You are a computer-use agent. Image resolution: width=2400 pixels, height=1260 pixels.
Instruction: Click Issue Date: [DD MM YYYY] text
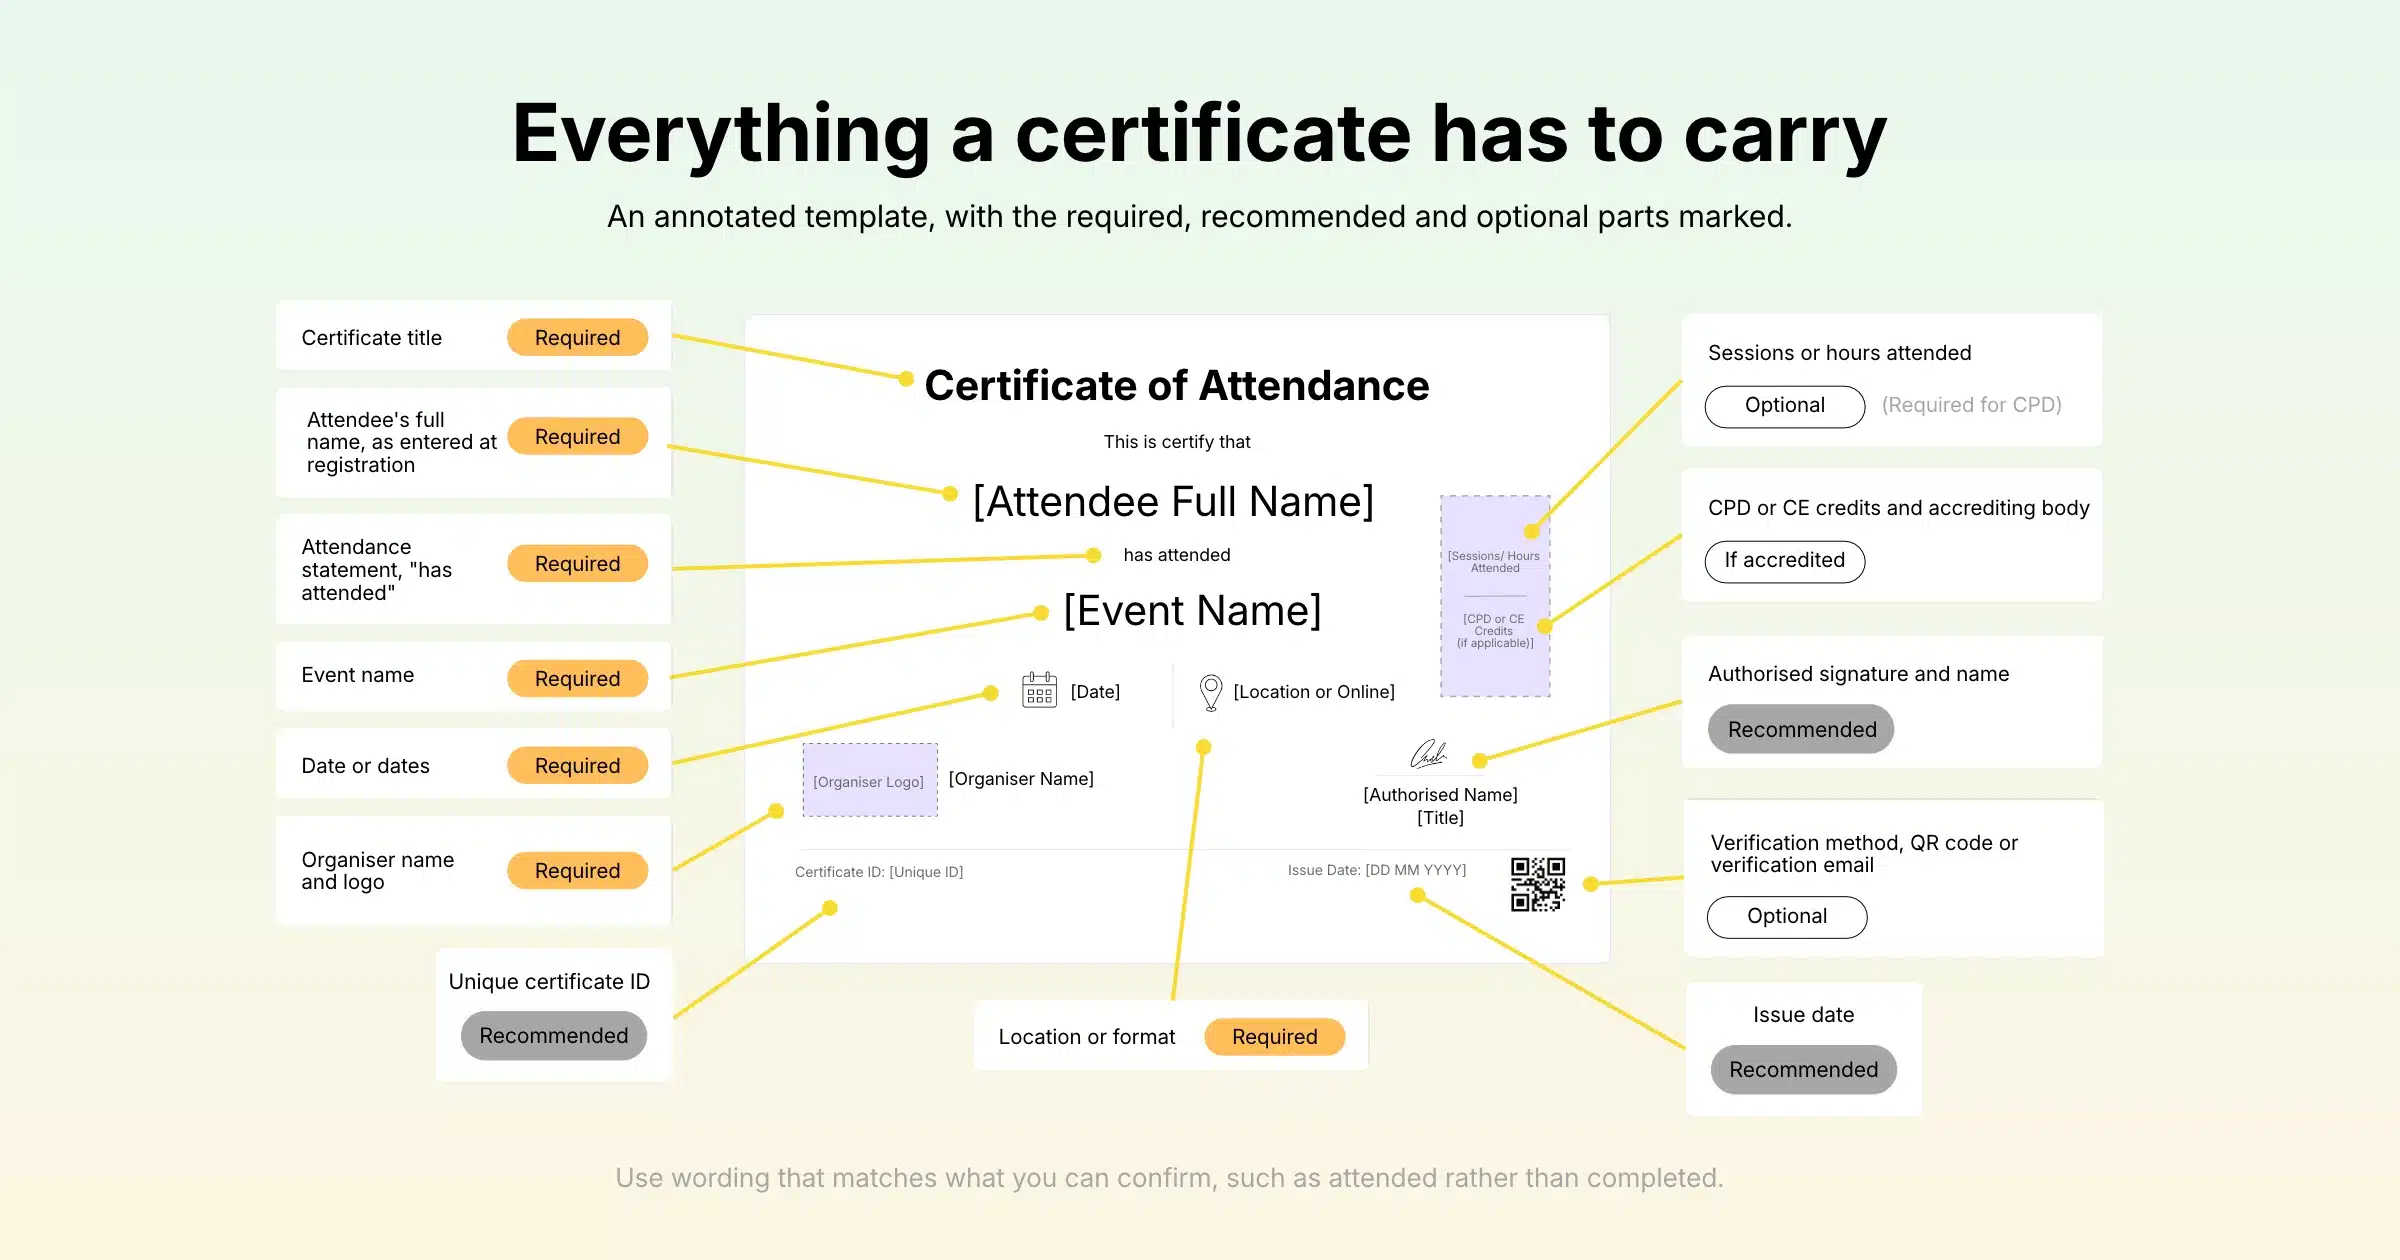click(x=1377, y=870)
